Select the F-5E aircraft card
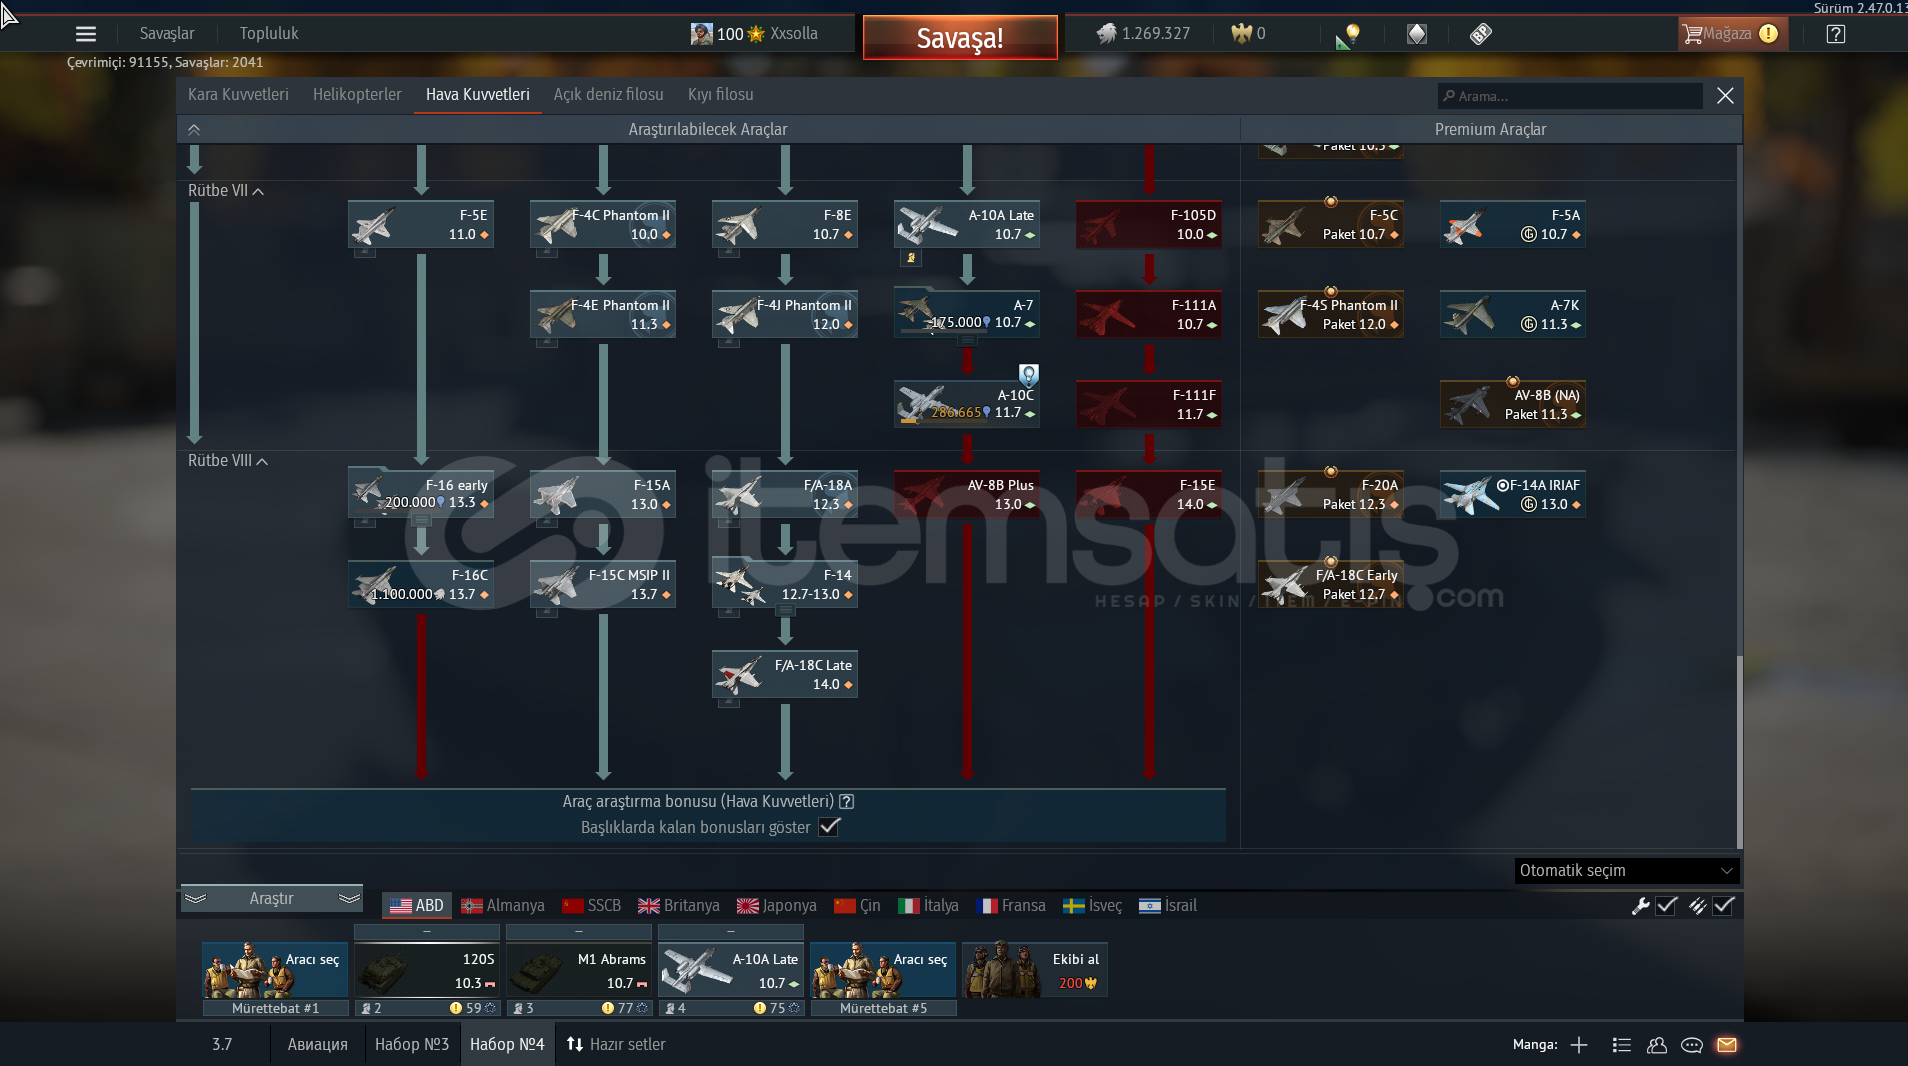The image size is (1908, 1066). 421,224
